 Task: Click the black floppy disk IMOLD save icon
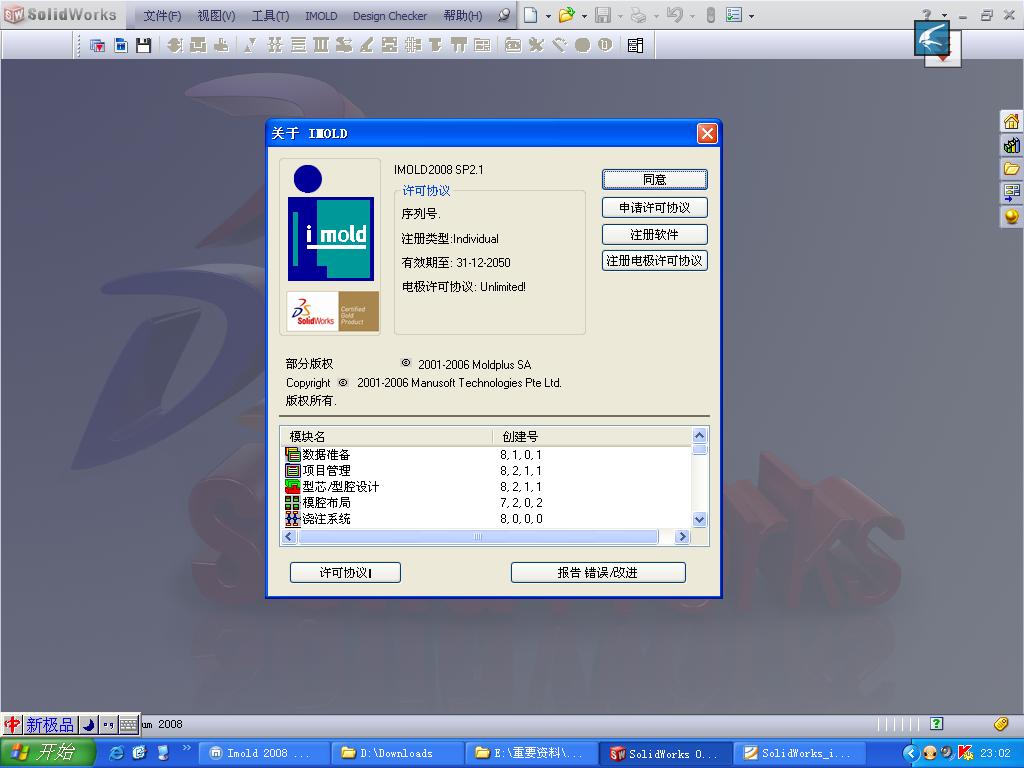point(144,45)
